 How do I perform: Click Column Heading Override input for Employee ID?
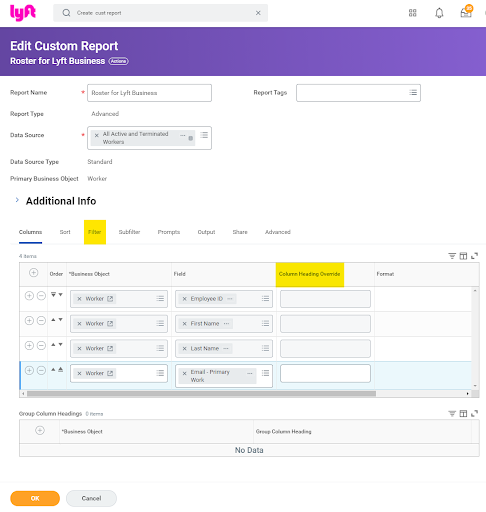(x=325, y=299)
